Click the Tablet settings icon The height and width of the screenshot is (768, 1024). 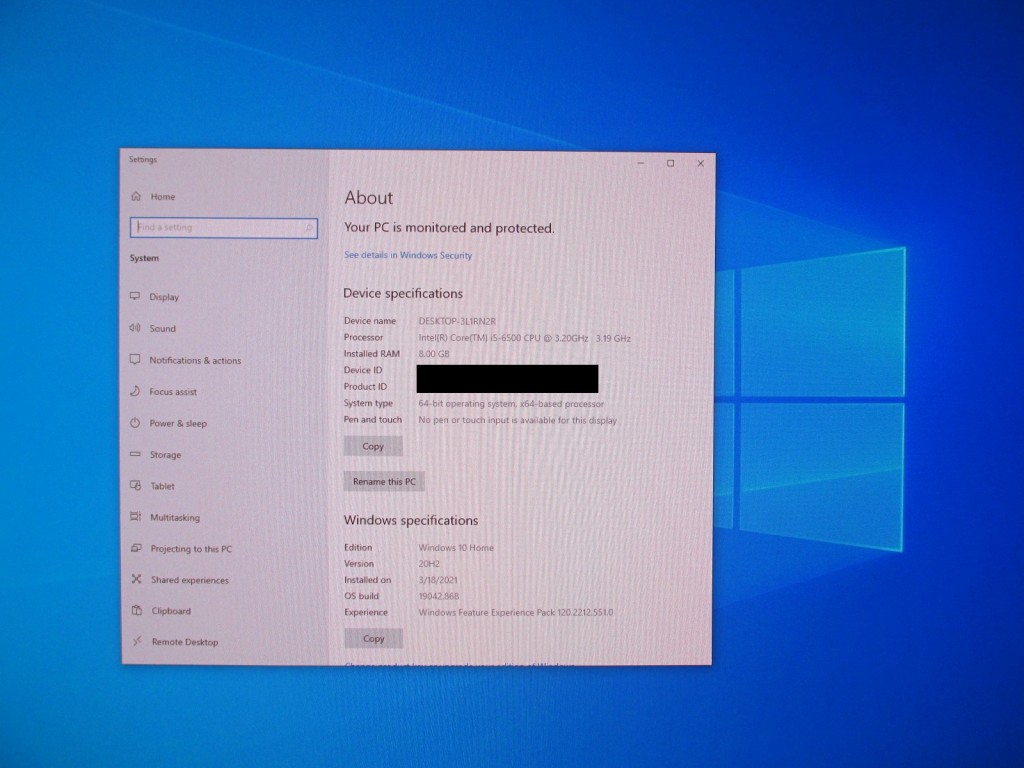click(135, 486)
